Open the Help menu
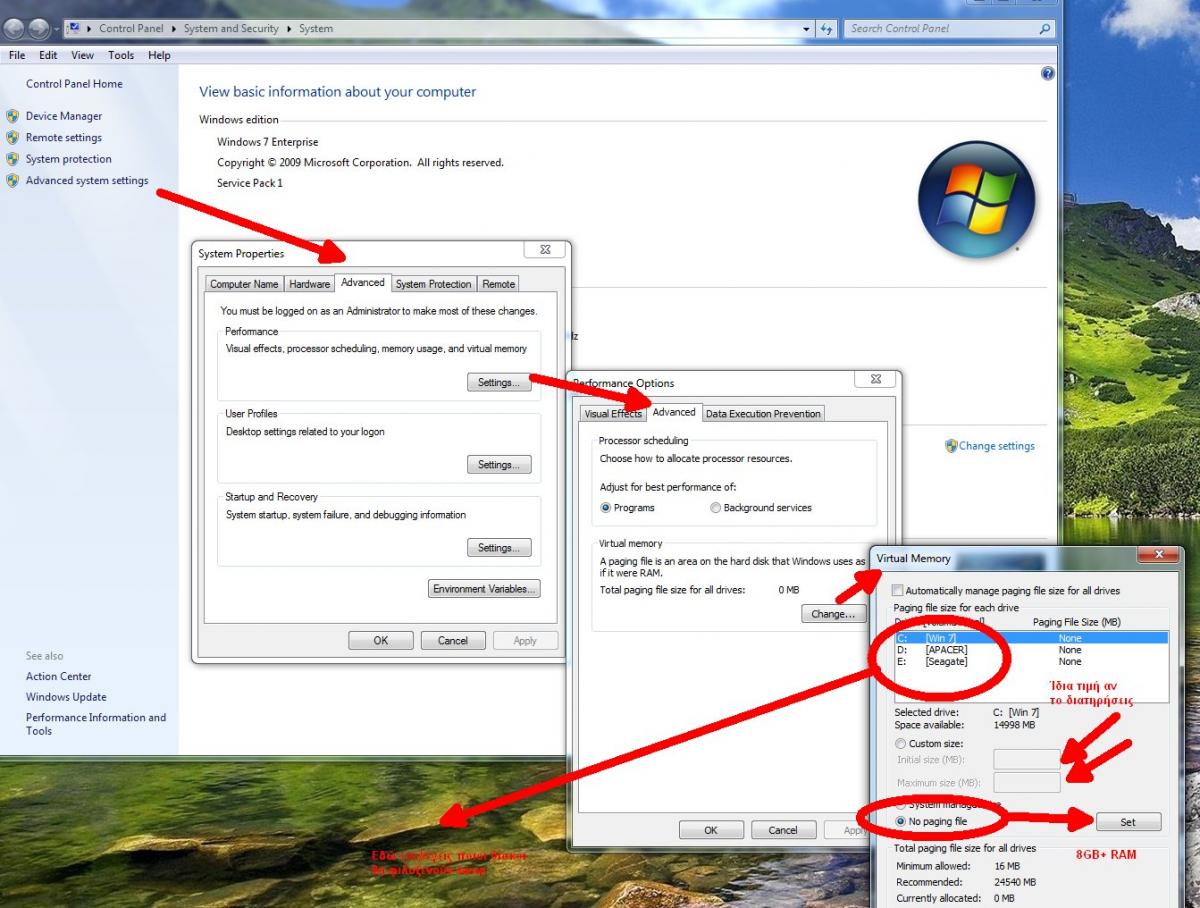The image size is (1200, 908). (x=159, y=56)
